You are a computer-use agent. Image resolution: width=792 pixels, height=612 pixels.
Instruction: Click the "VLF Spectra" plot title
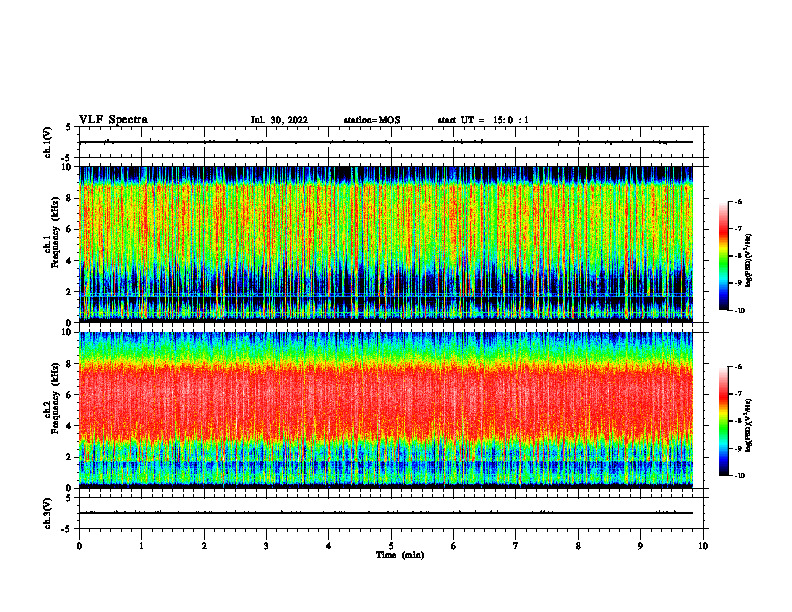113,120
